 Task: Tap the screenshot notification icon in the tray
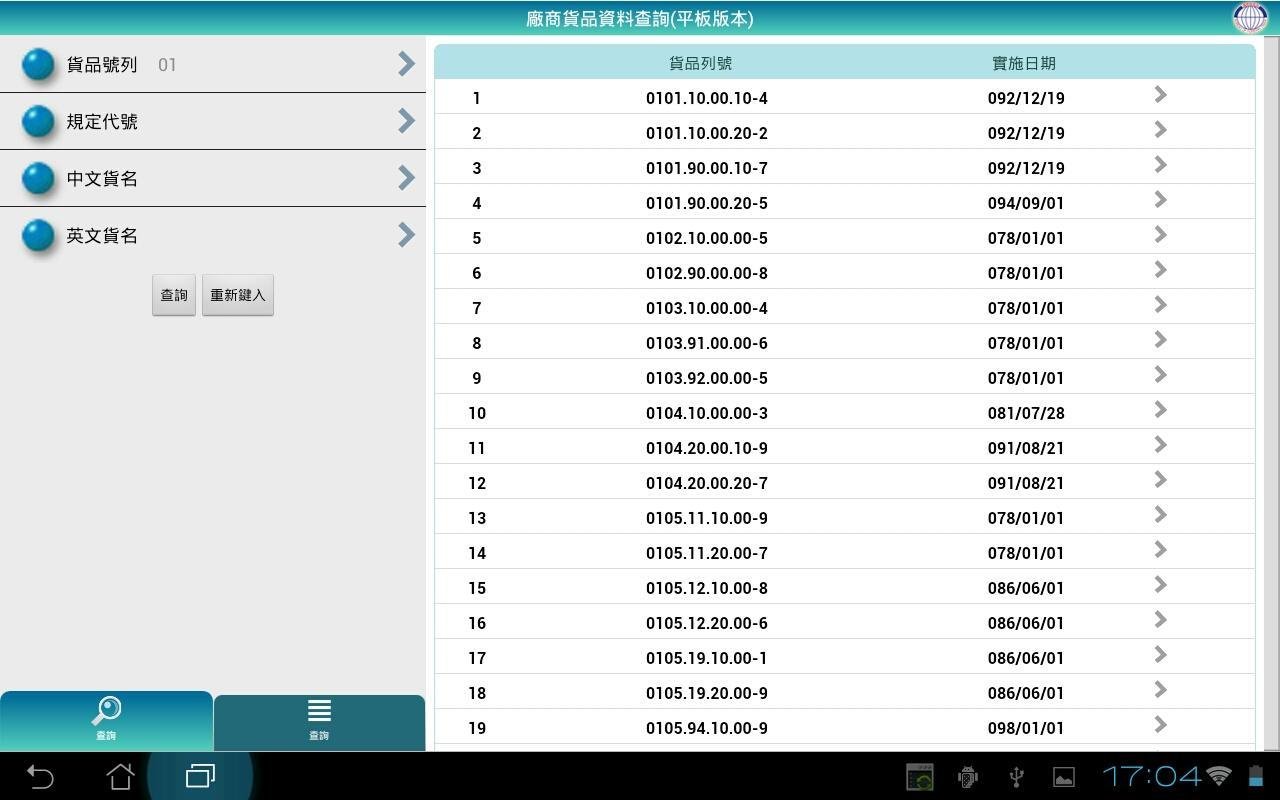coord(919,776)
